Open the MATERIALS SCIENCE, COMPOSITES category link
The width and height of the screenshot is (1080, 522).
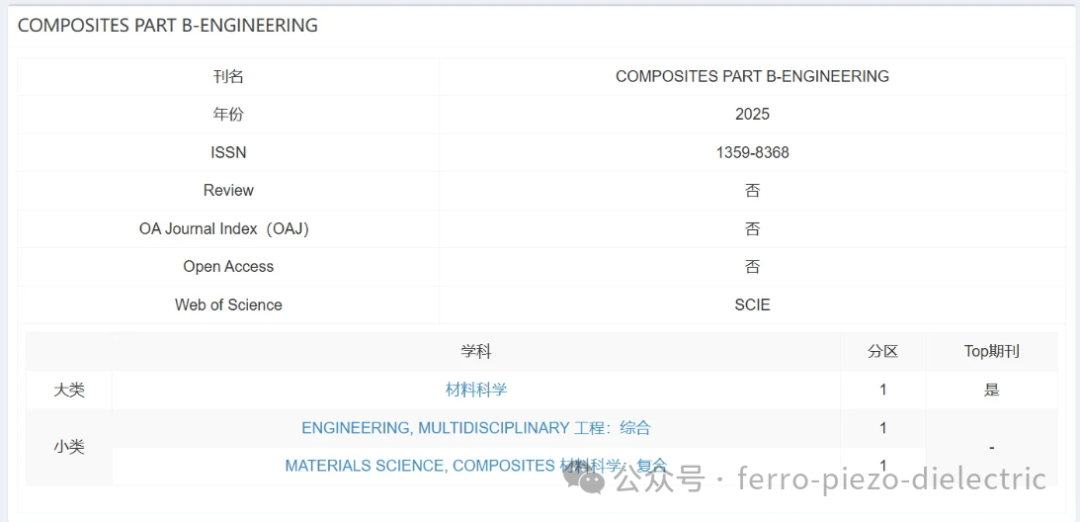[420, 466]
